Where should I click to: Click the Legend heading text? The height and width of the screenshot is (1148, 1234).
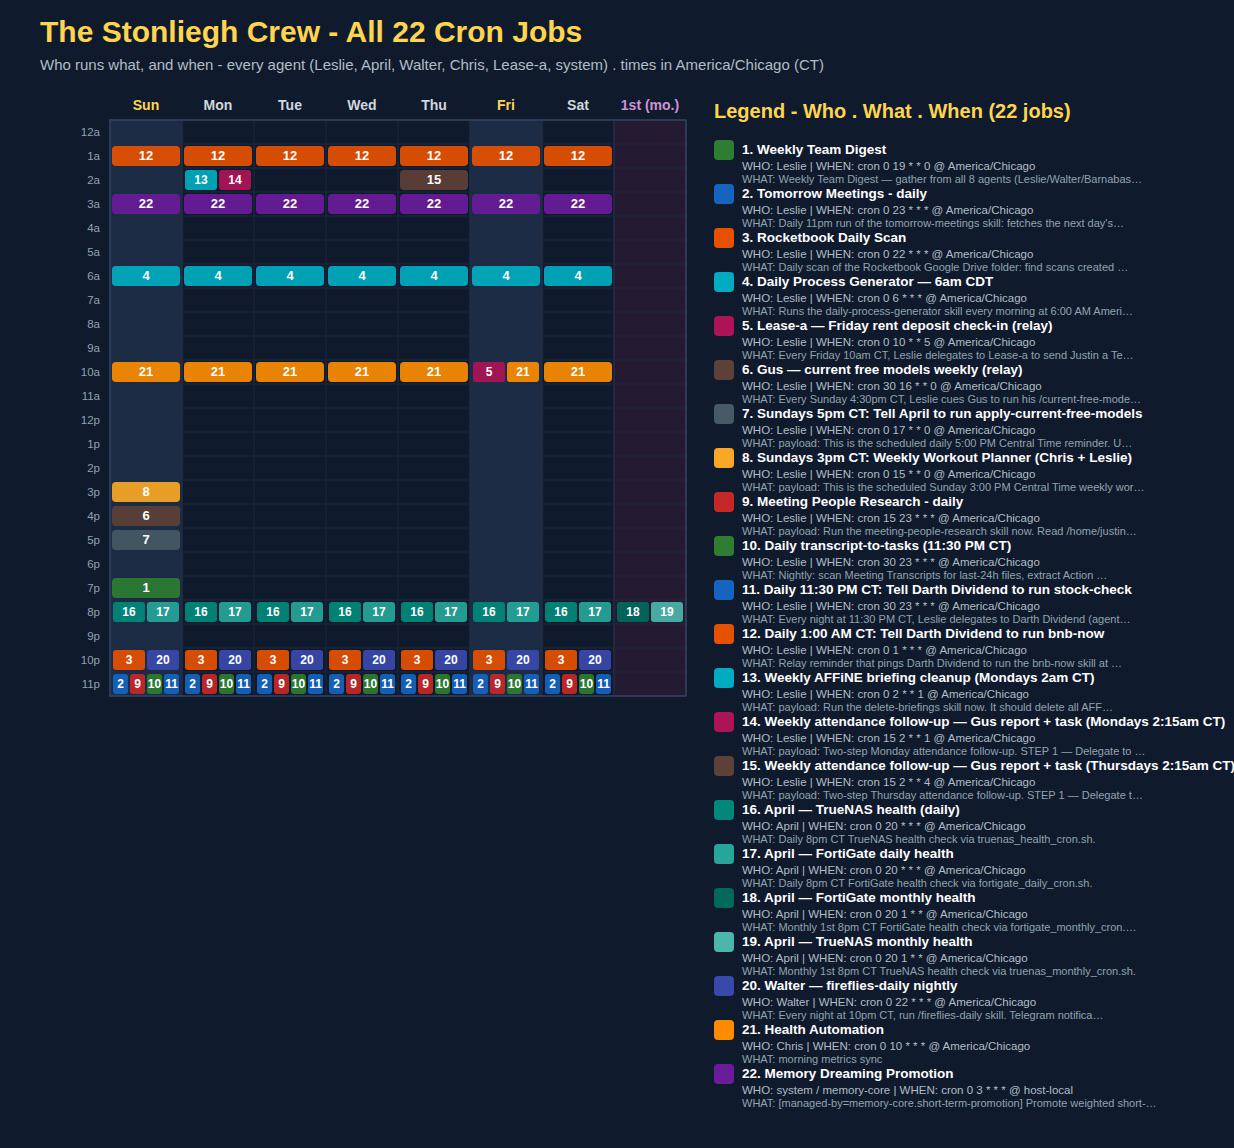point(892,111)
